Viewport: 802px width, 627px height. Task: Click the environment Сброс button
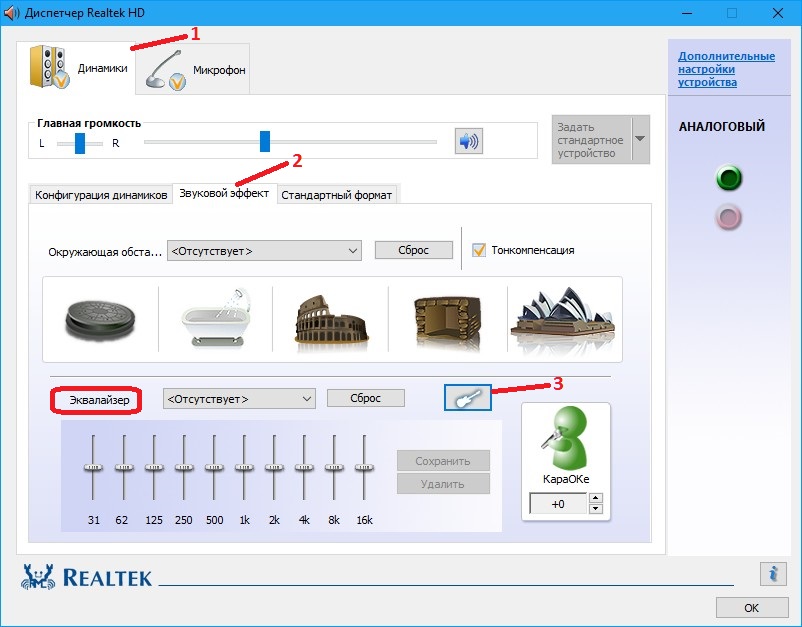[414, 250]
